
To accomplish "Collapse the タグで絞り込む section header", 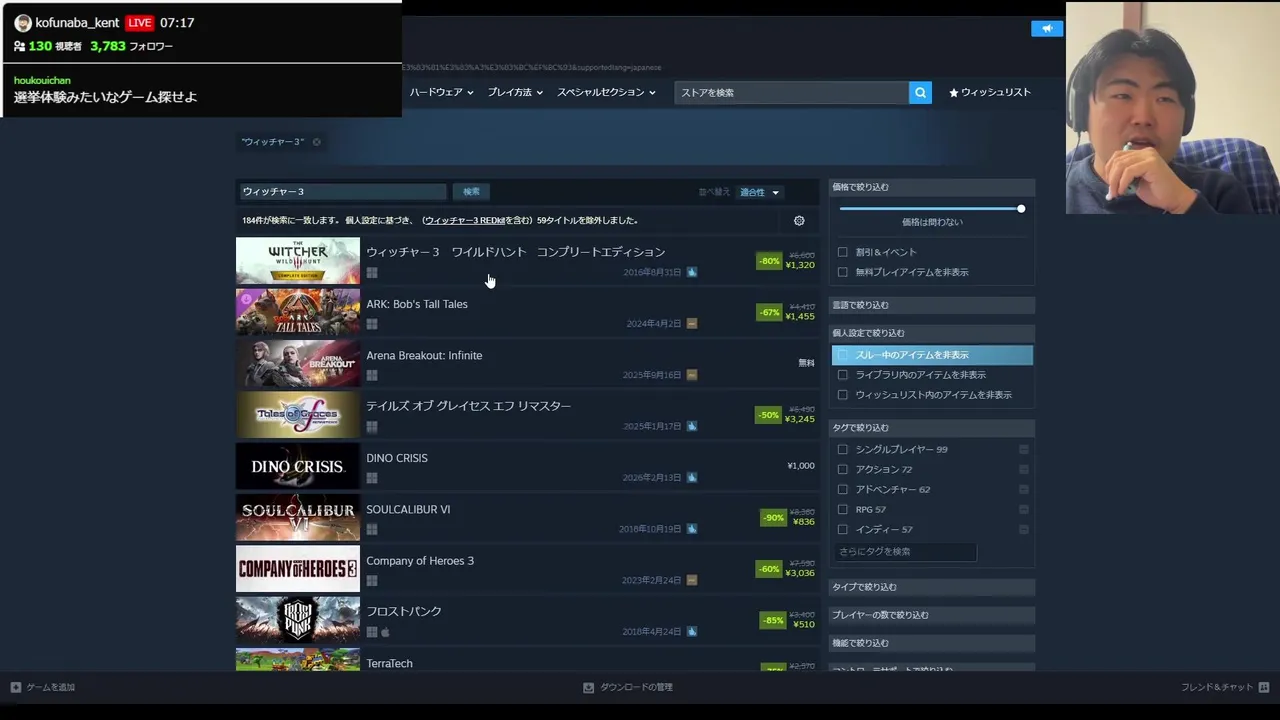I will click(932, 427).
